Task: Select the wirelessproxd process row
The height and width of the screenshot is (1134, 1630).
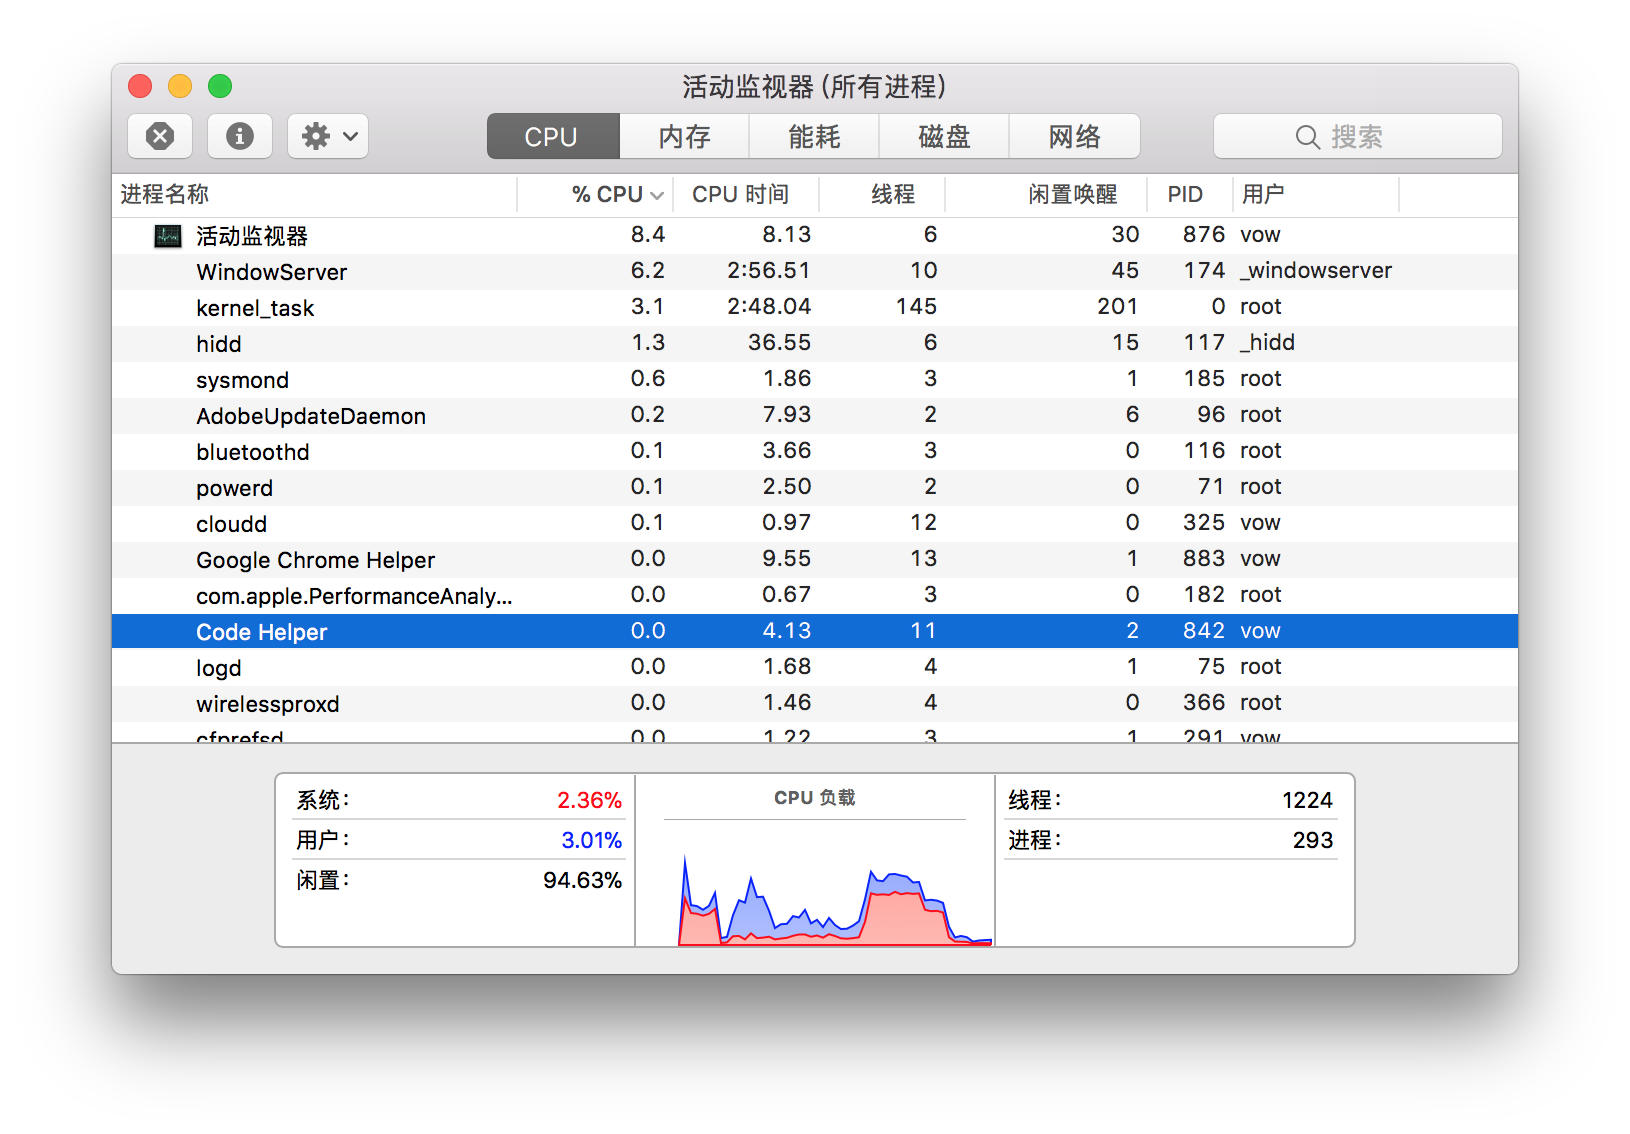Action: [x=815, y=703]
